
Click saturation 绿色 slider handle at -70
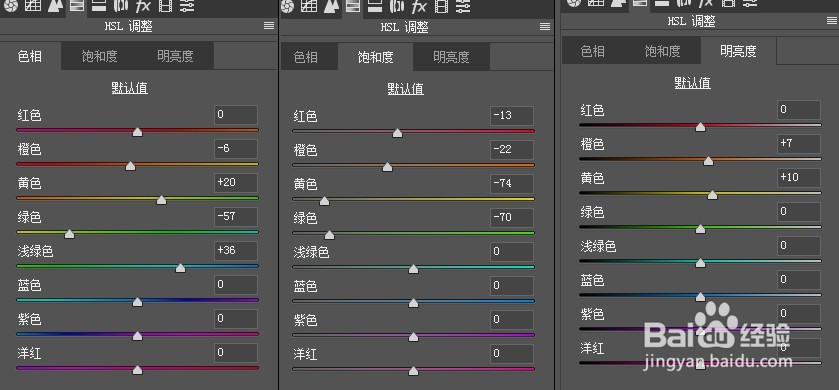point(330,235)
